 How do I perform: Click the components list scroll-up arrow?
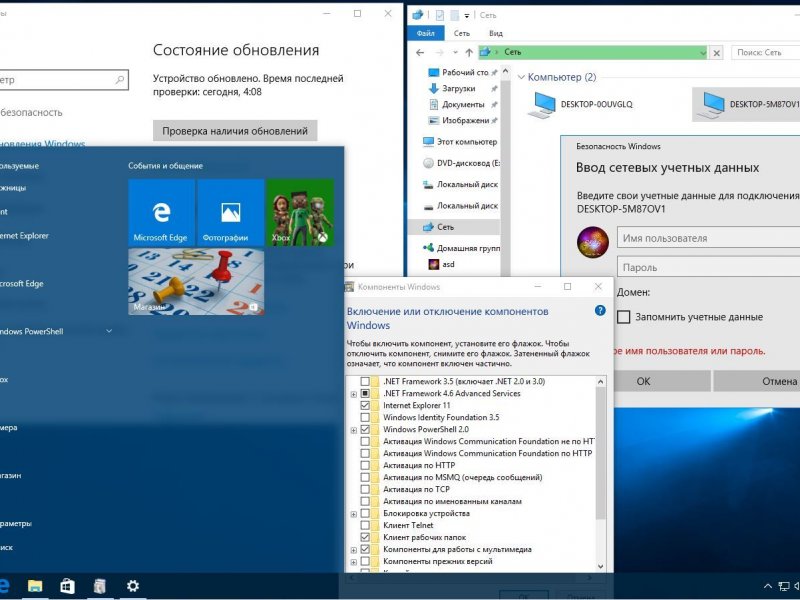click(601, 382)
